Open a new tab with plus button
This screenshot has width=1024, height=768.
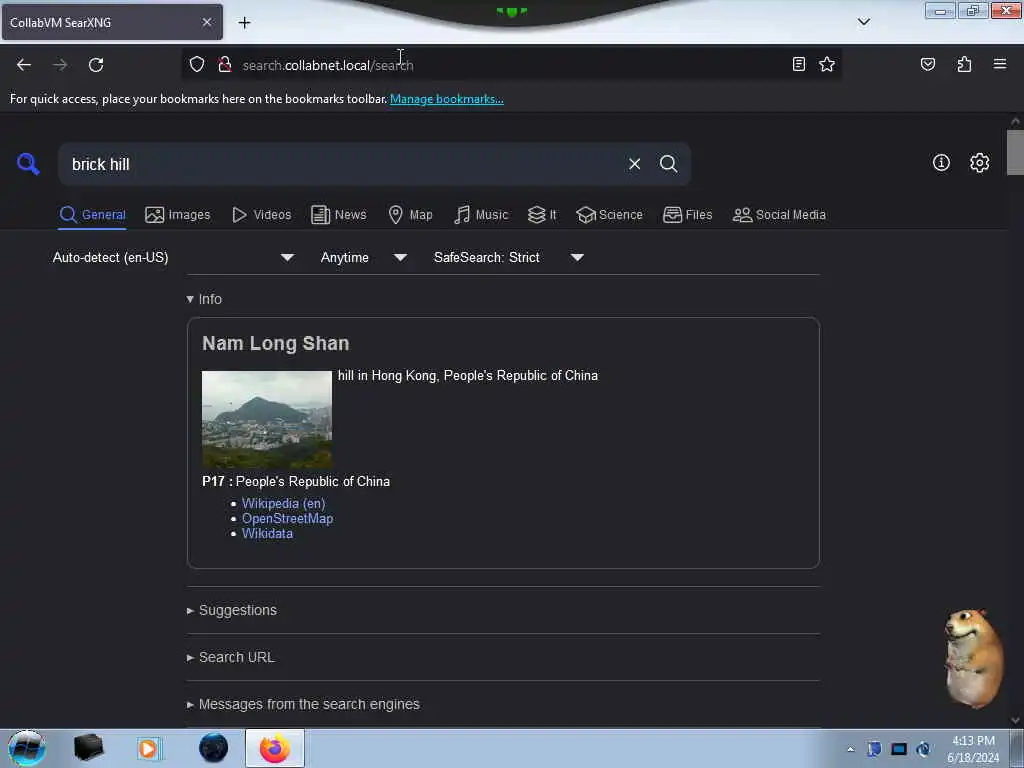[x=244, y=23]
